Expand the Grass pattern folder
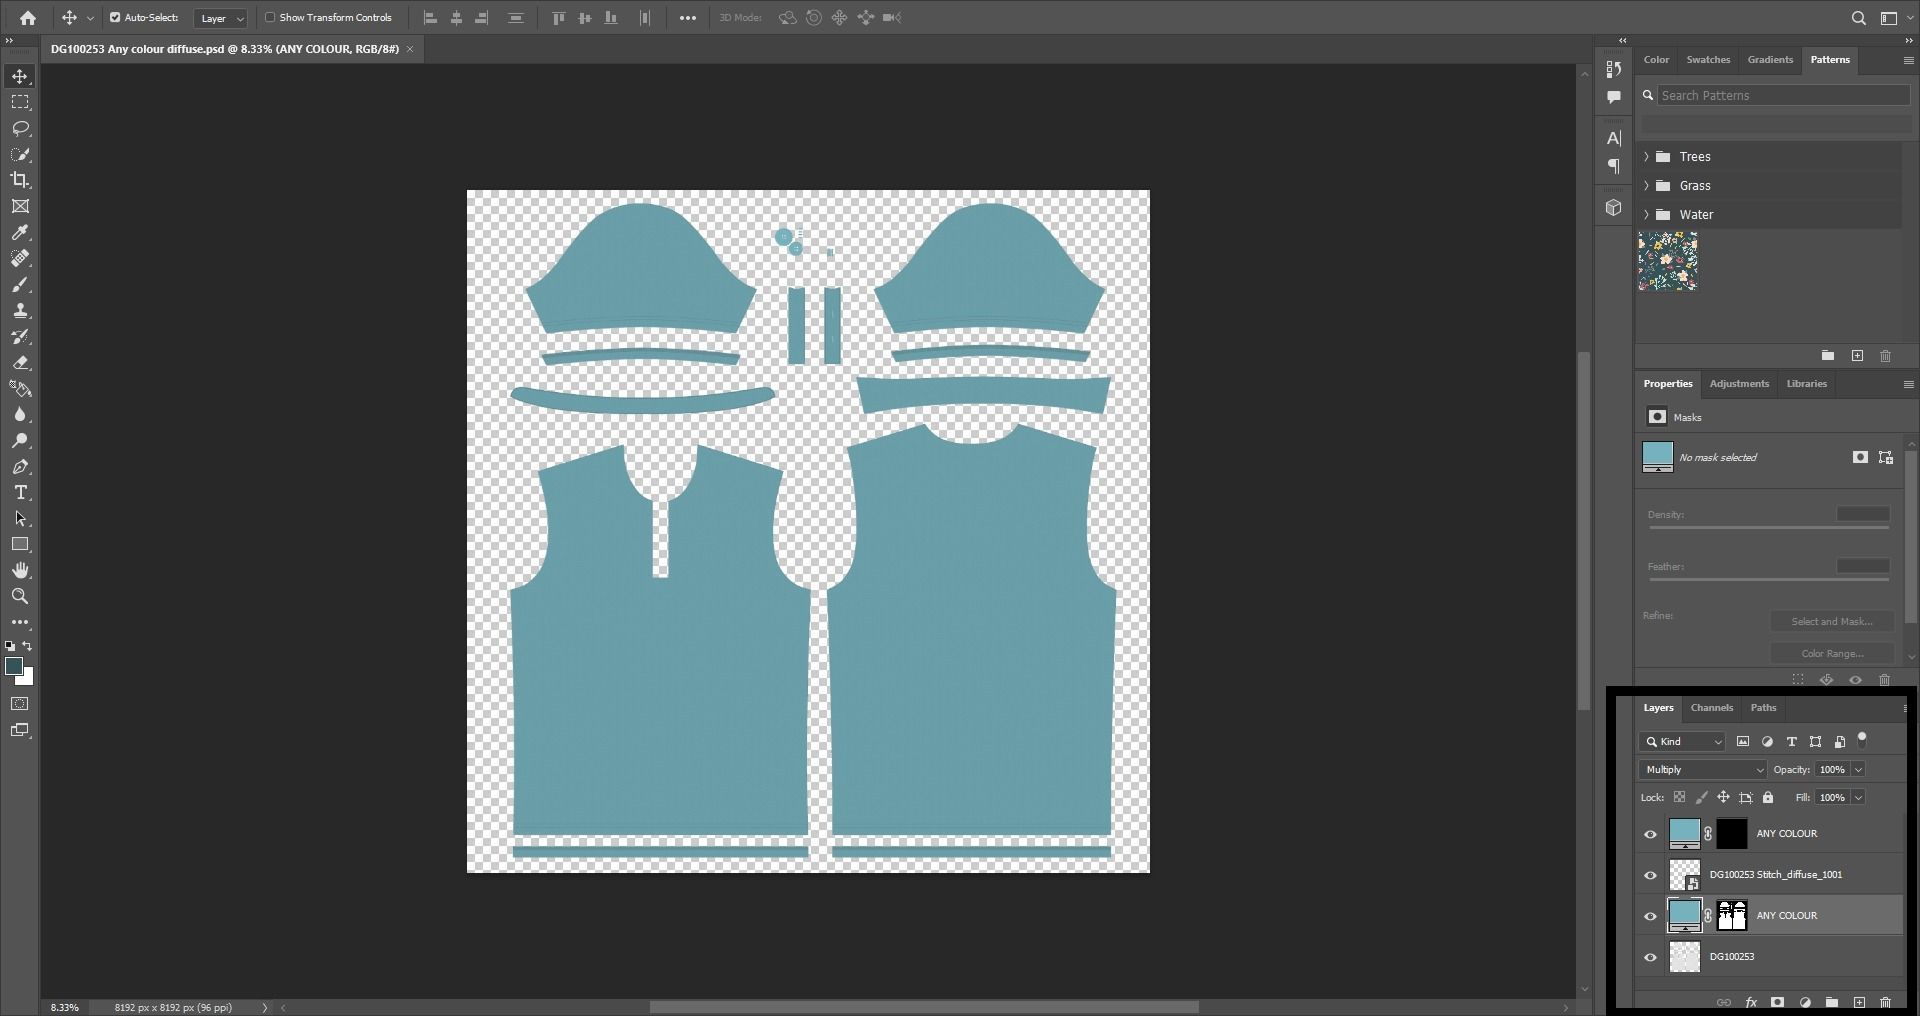Screen dimensions: 1920x1016 coord(1646,186)
